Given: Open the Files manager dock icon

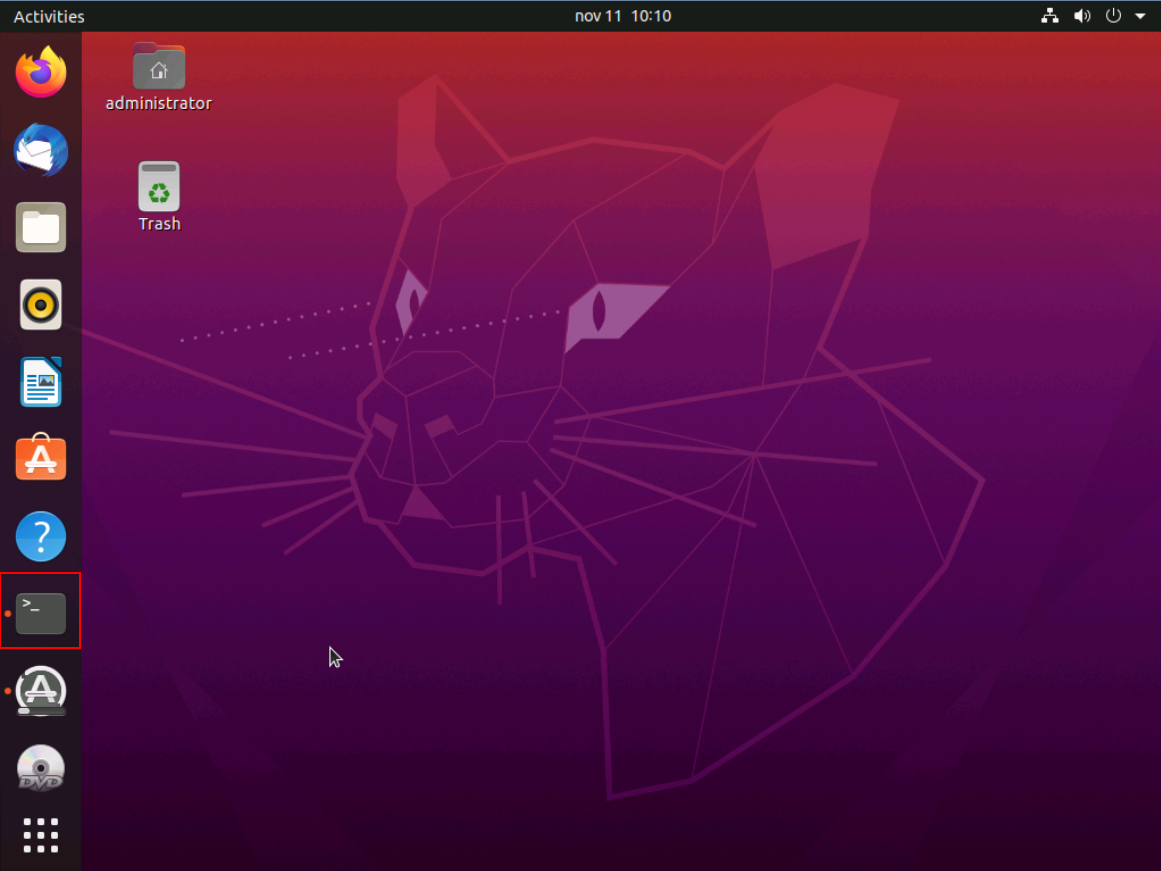Looking at the screenshot, I should 41,227.
